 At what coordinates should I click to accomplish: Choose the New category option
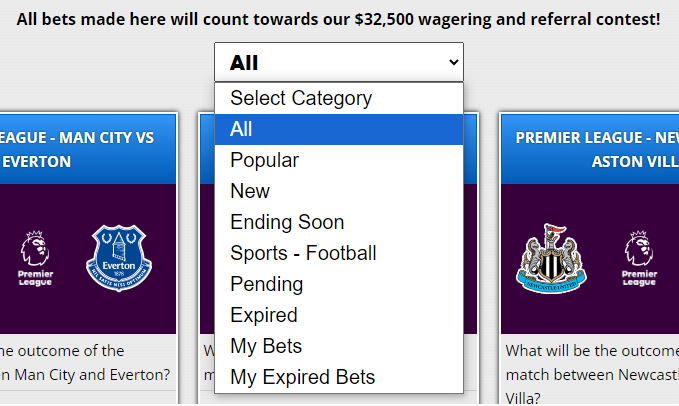(339, 191)
